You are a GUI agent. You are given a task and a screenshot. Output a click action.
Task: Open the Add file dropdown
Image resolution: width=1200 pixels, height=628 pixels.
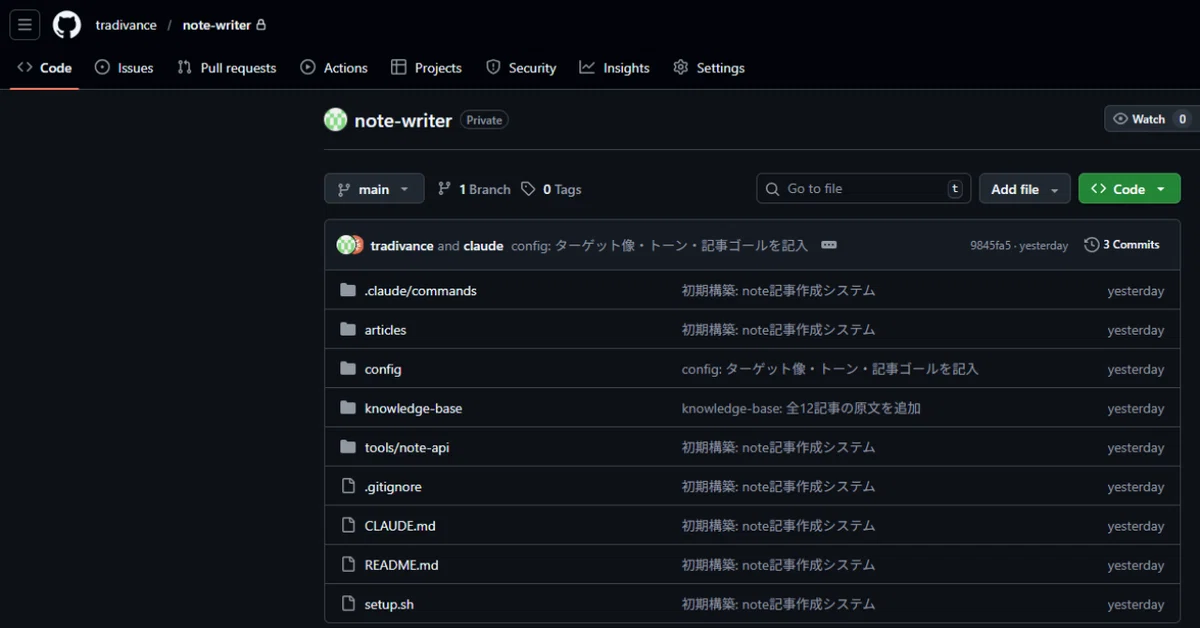click(1025, 189)
